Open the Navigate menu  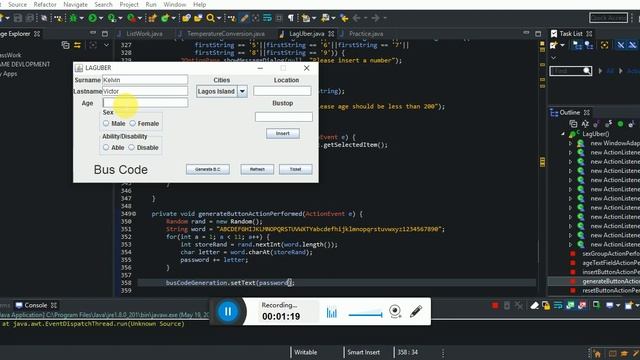pyautogui.click(x=76, y=4)
